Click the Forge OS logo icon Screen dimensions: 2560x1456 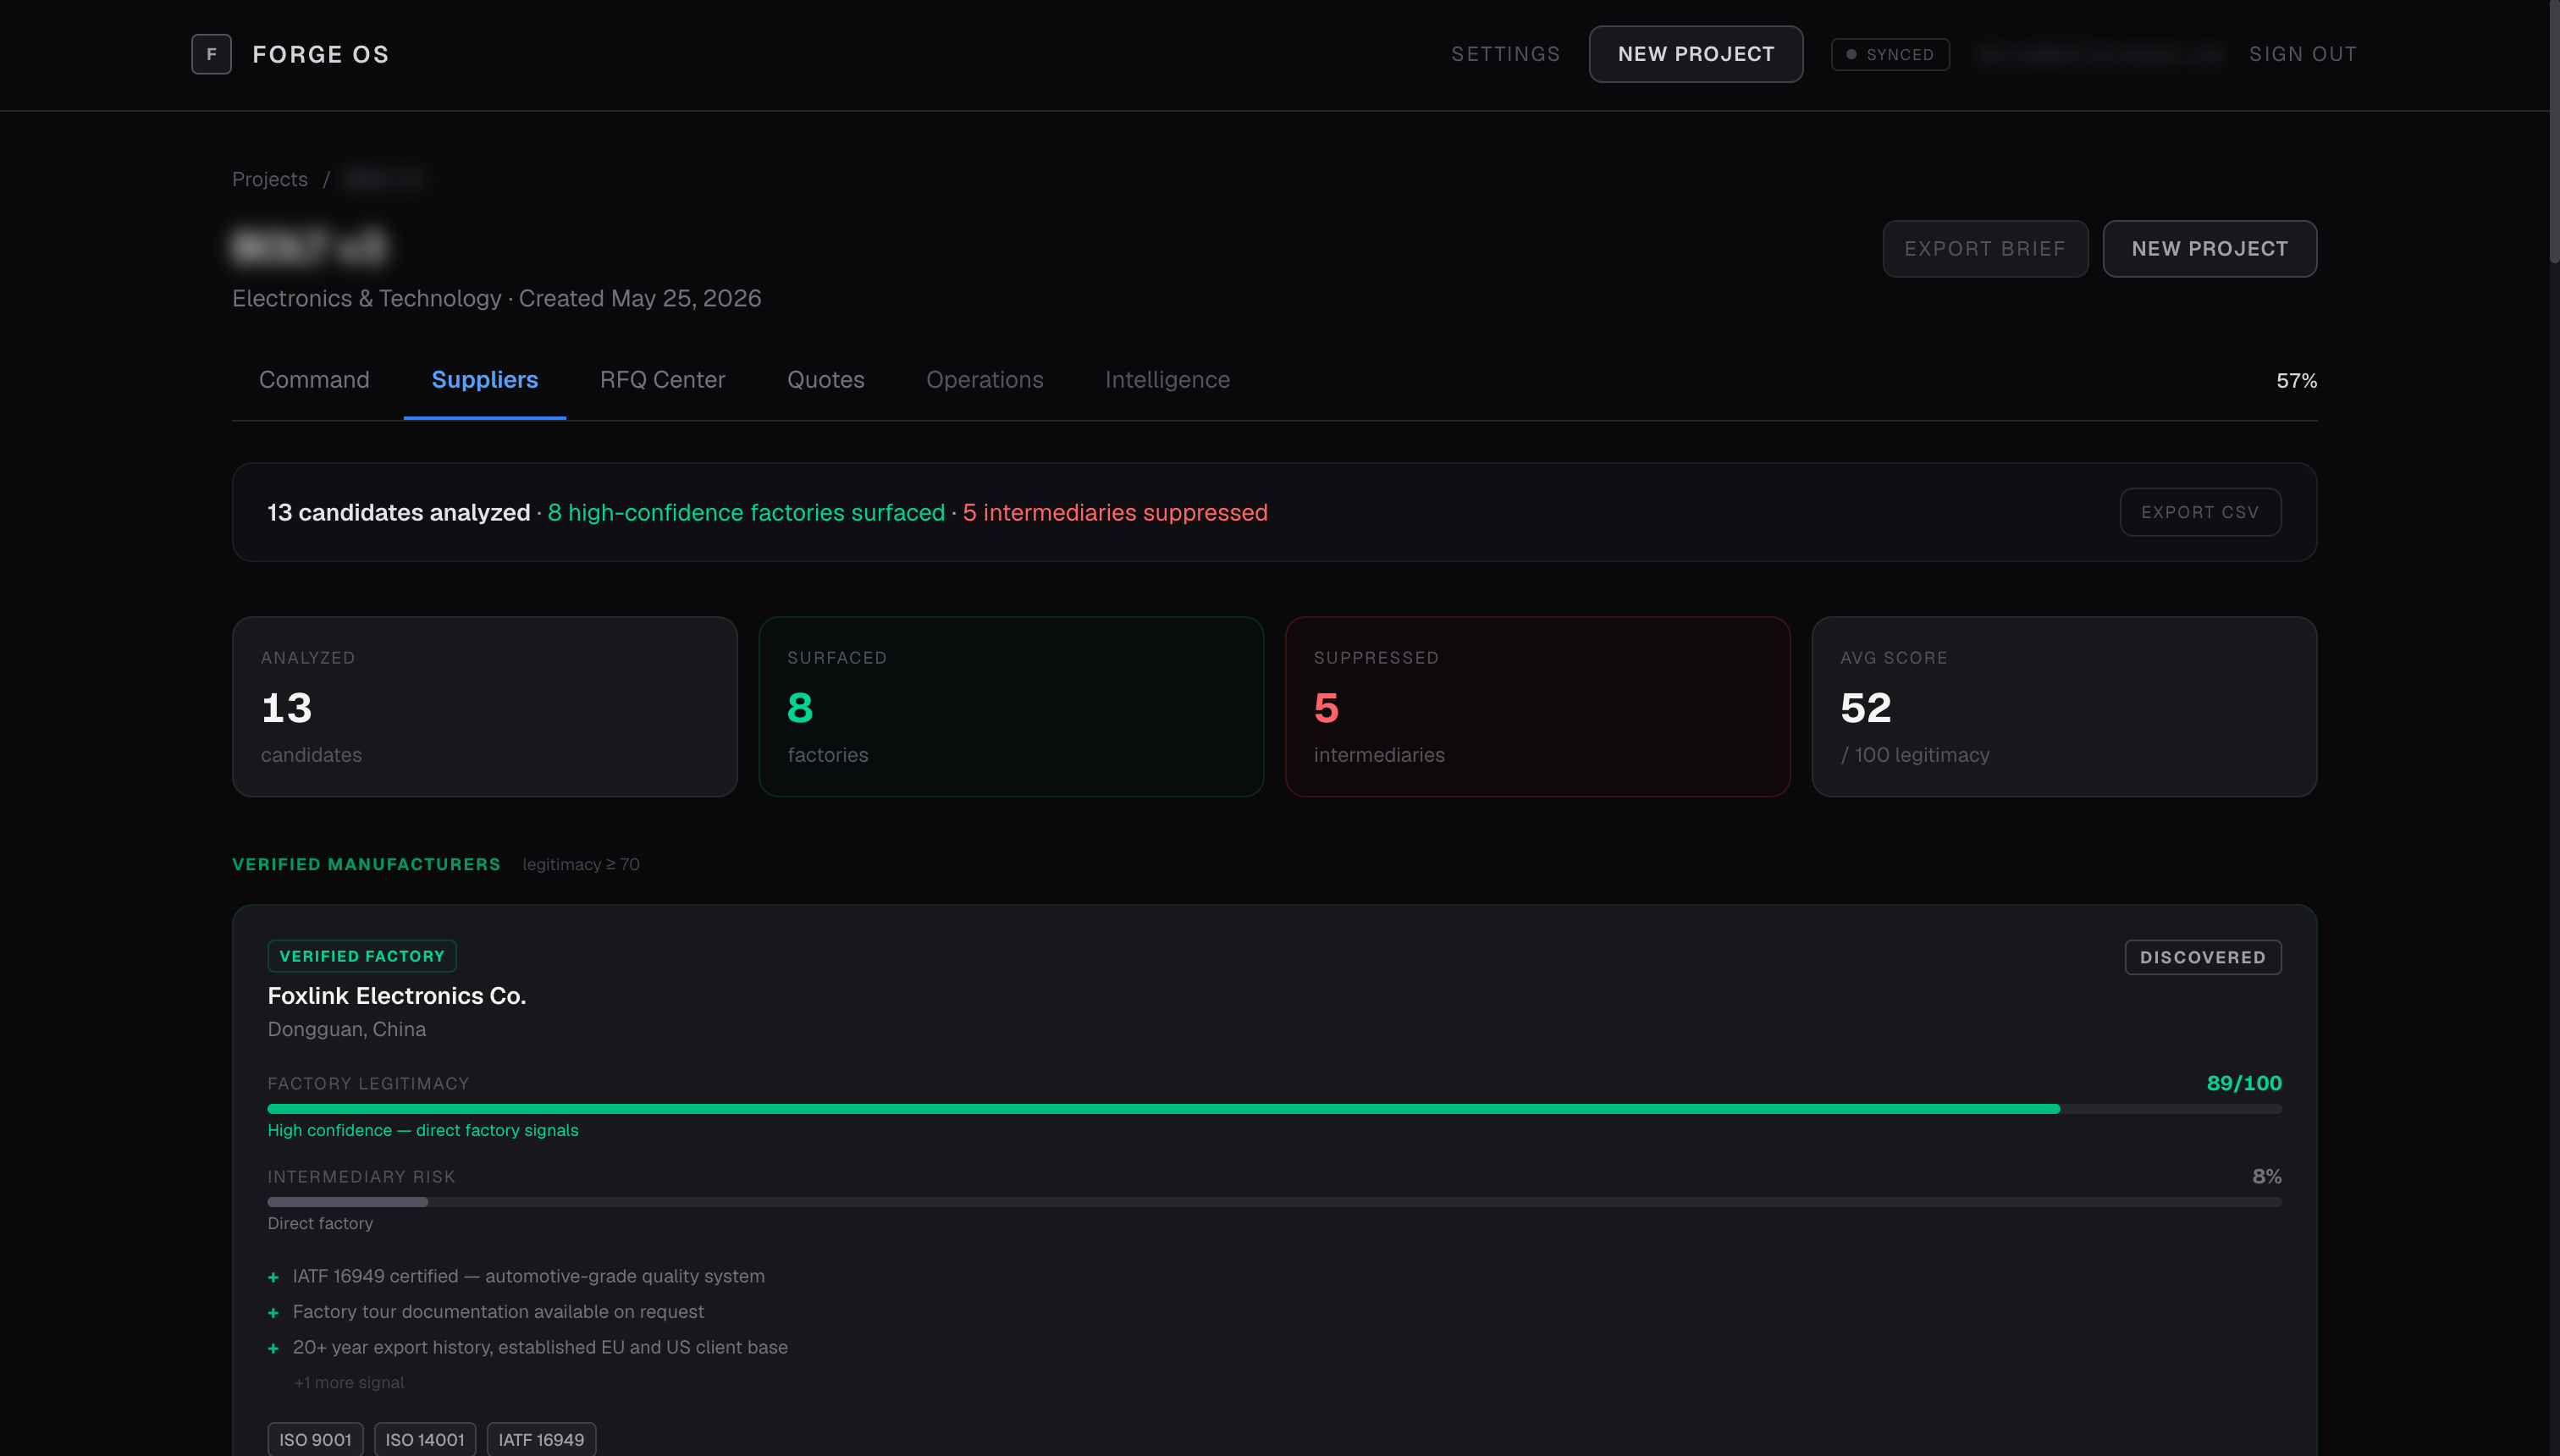[x=211, y=54]
